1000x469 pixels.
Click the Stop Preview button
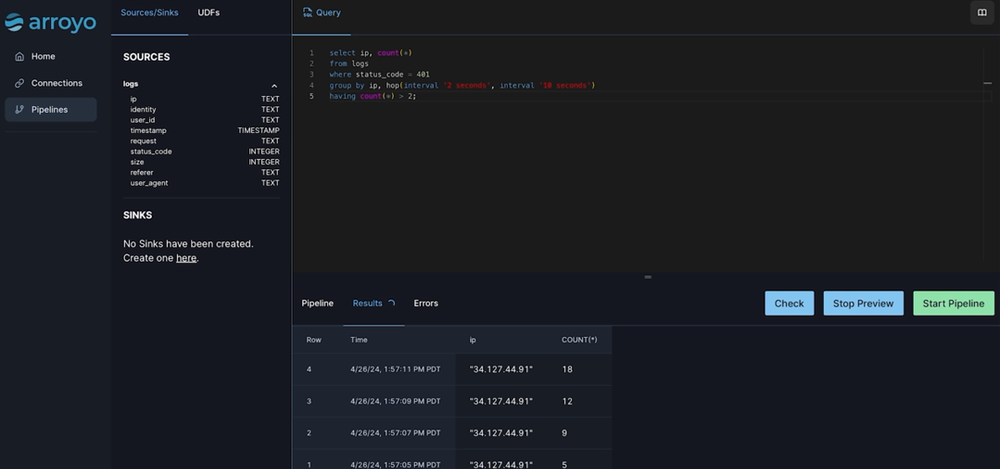863,303
